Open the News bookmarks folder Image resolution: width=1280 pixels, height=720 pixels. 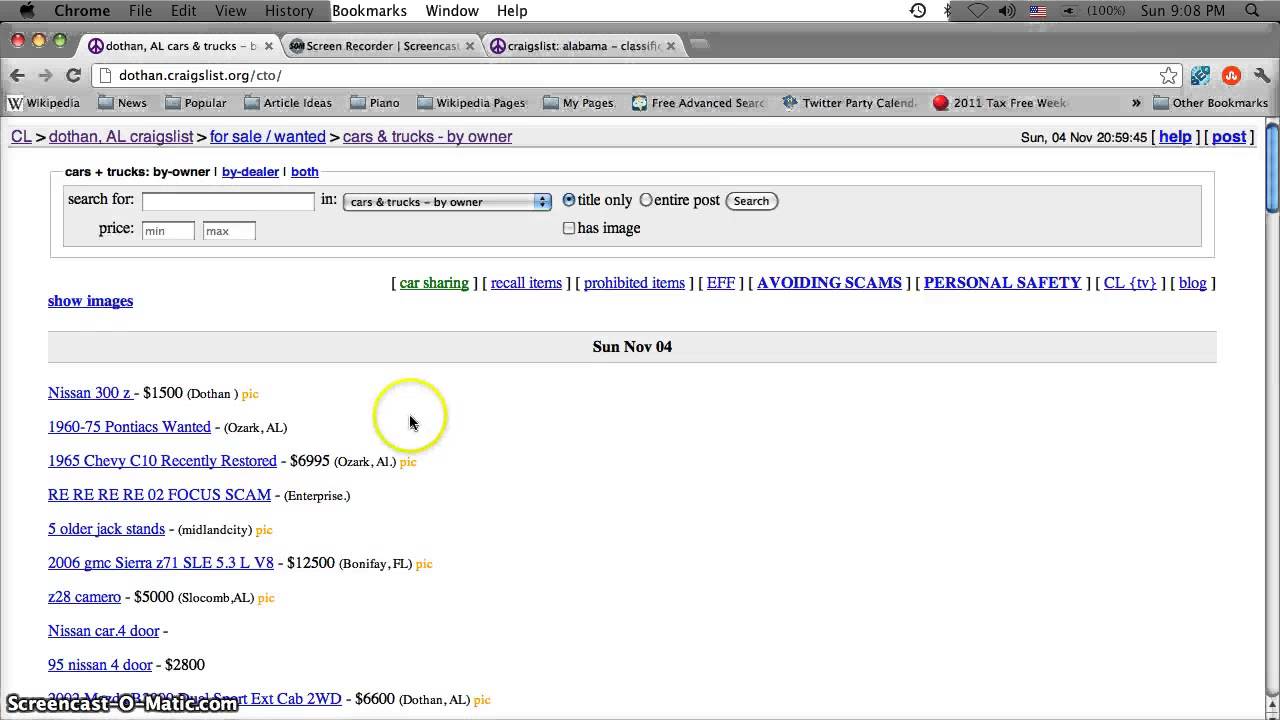point(122,103)
